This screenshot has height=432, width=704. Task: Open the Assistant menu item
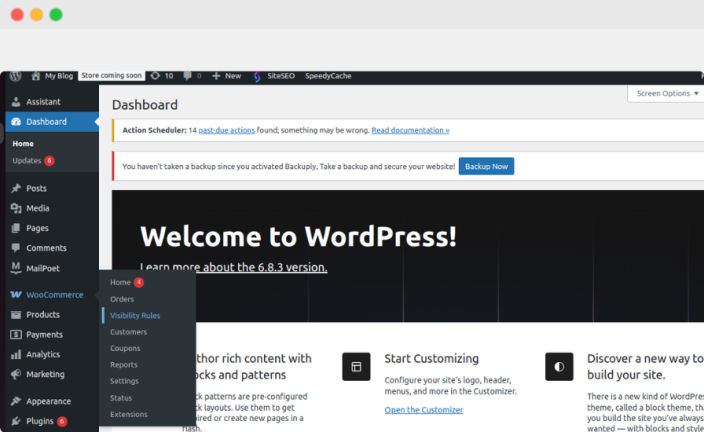tap(43, 101)
